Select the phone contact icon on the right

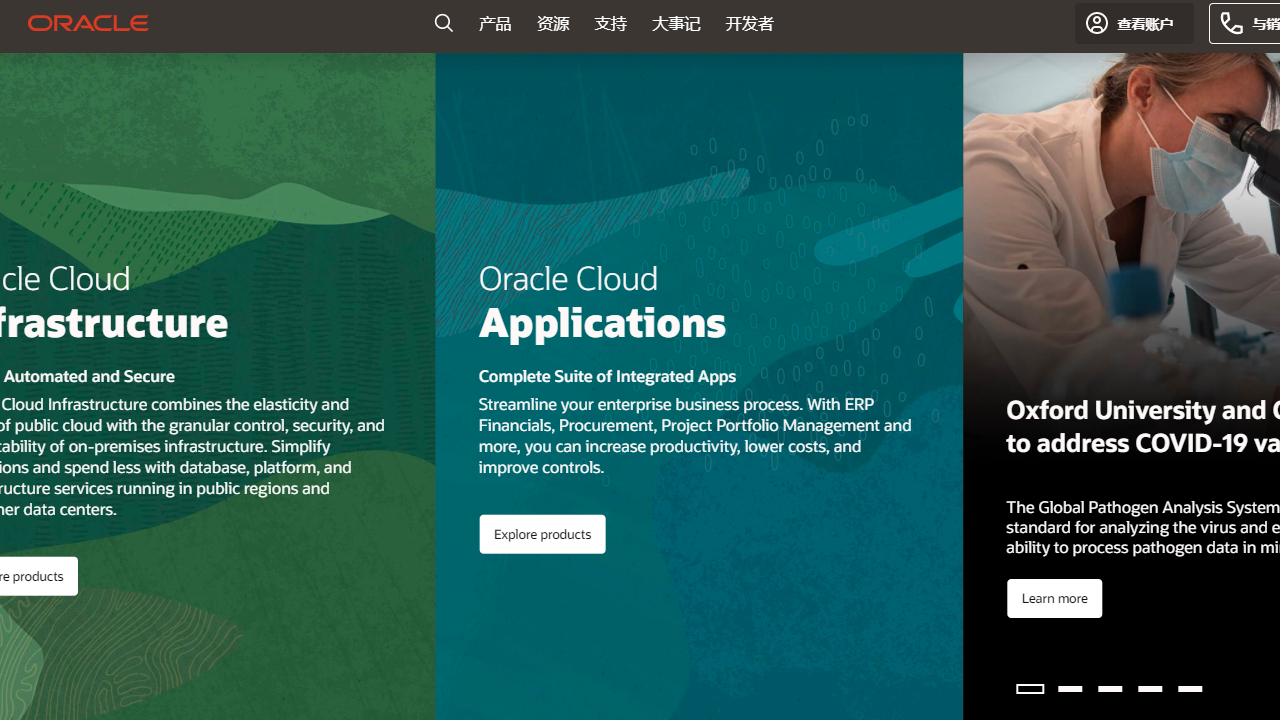point(1231,22)
